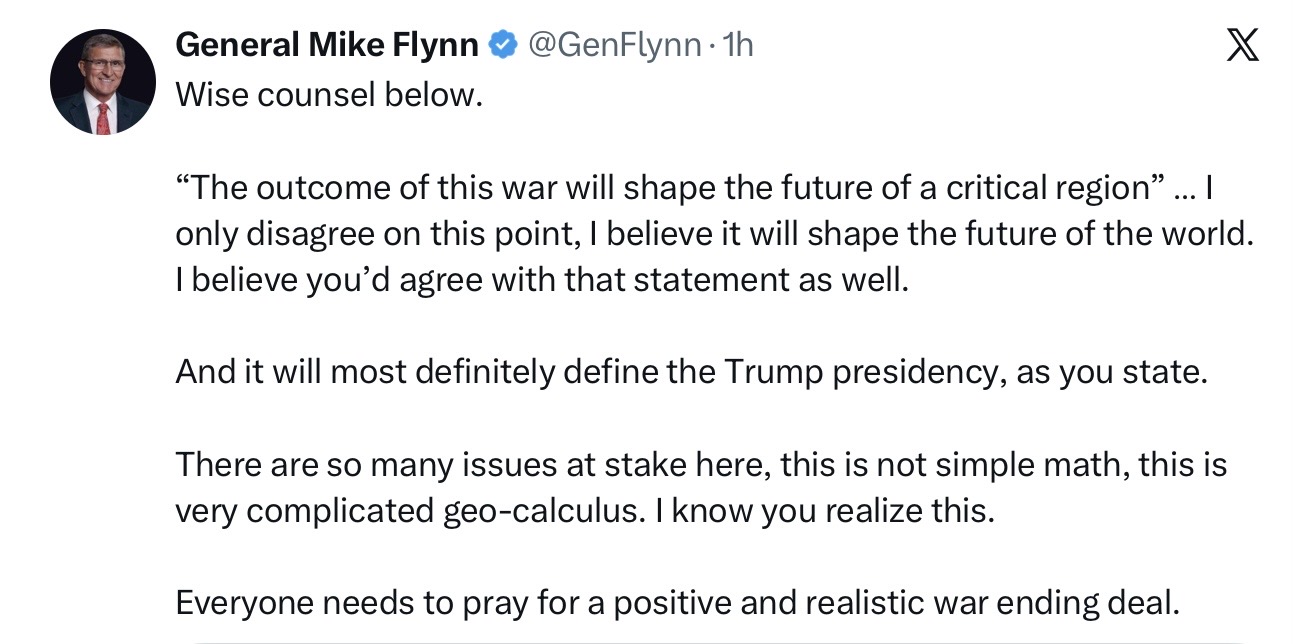Click the blue verified badge

point(502,45)
